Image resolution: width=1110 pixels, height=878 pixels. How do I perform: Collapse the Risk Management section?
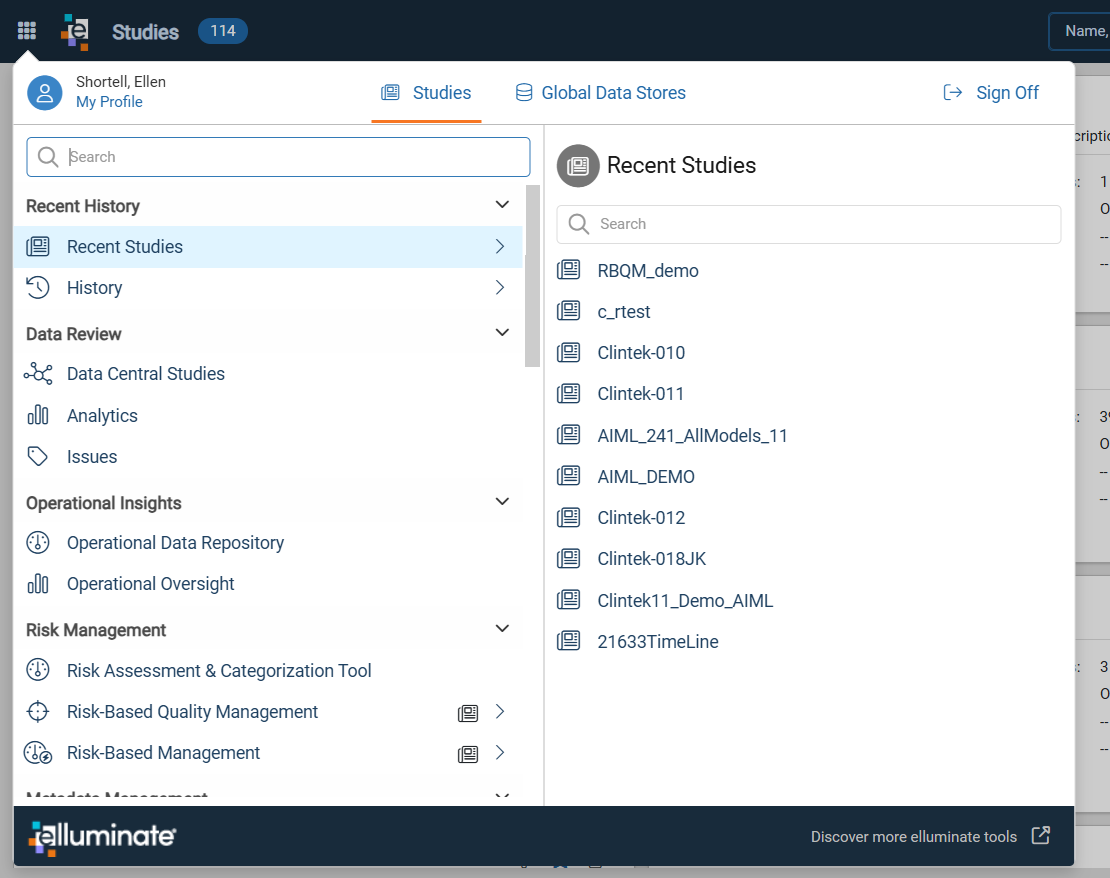[x=502, y=628]
